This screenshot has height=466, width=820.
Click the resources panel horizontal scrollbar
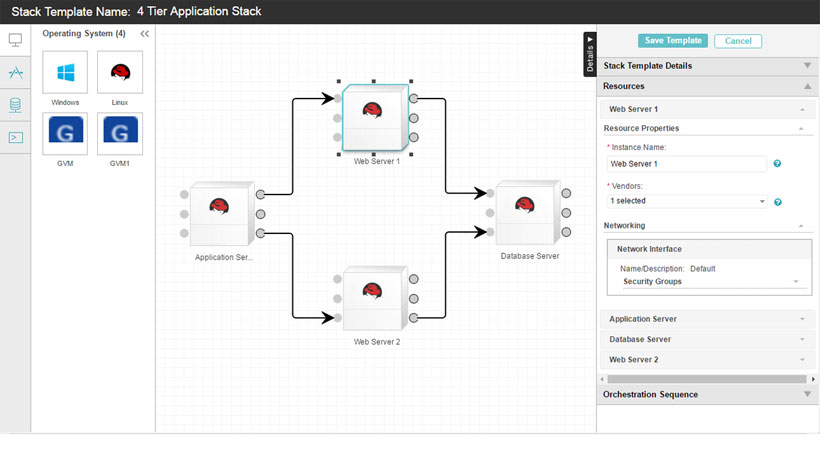click(x=707, y=379)
